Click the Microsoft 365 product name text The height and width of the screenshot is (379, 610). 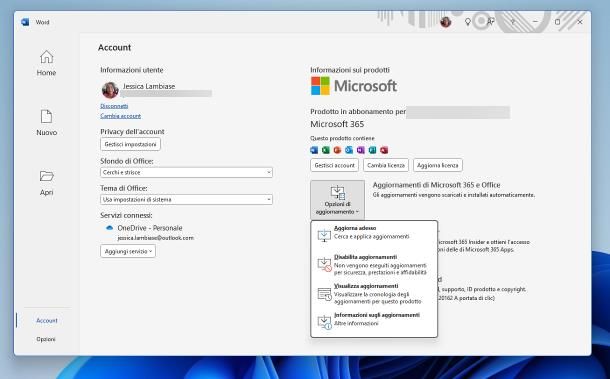(x=337, y=124)
